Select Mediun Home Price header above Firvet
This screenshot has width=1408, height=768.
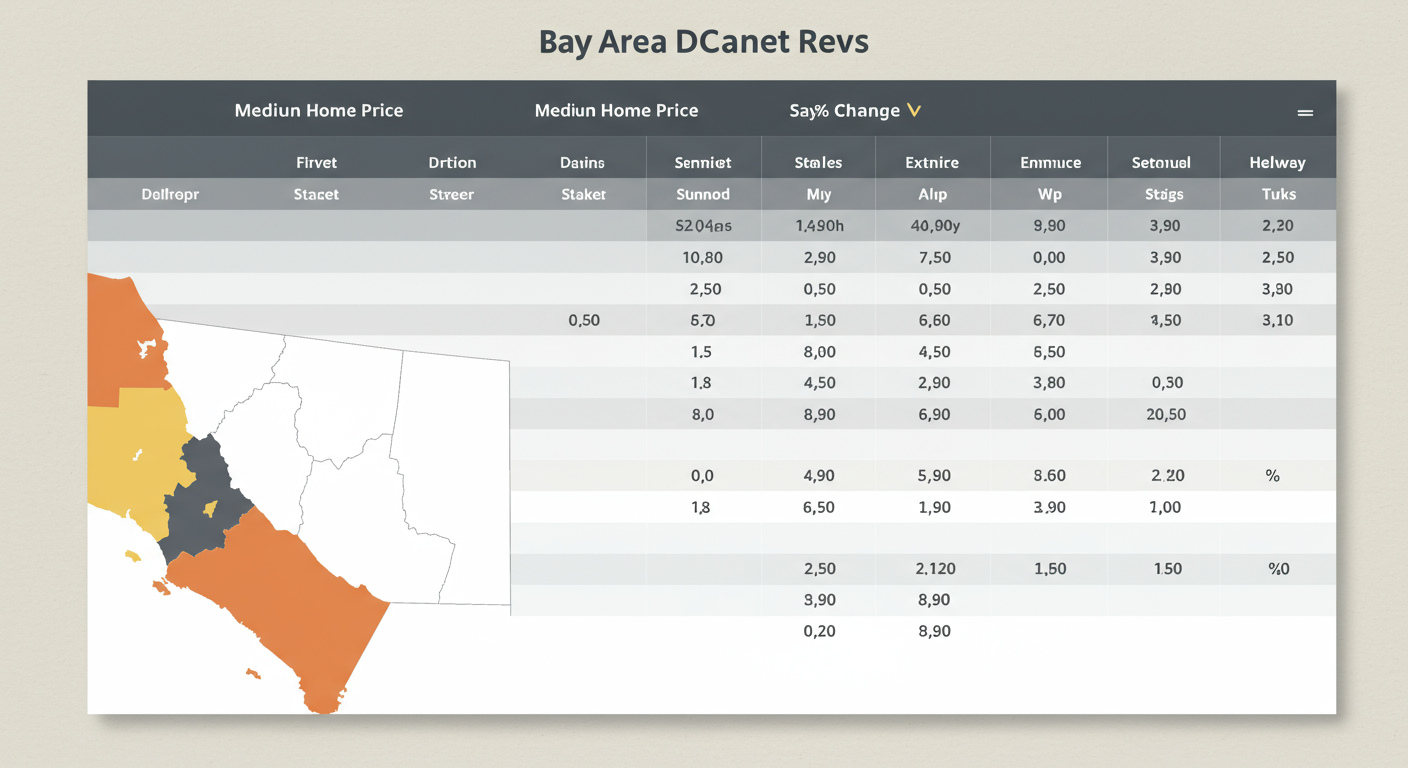click(x=318, y=110)
